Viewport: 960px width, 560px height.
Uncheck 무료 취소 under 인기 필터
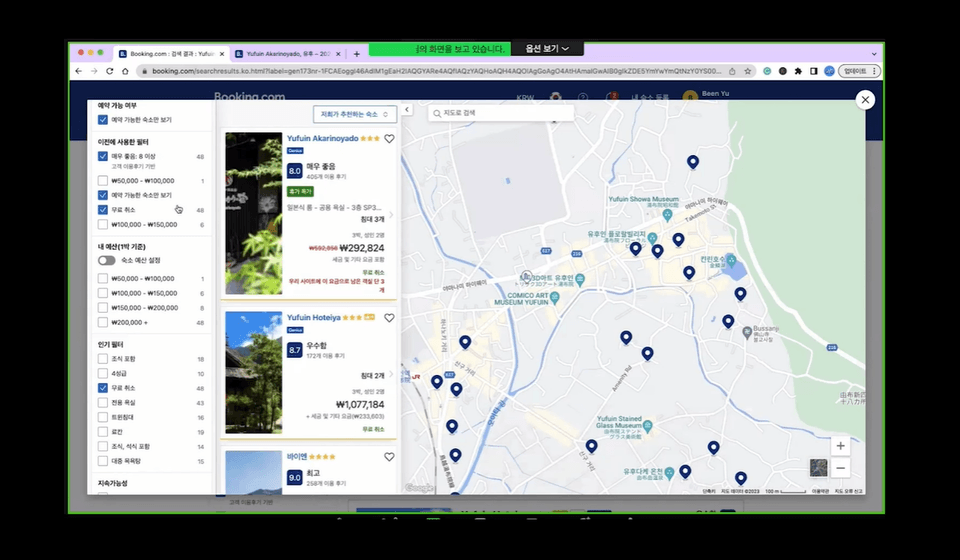click(x=103, y=388)
